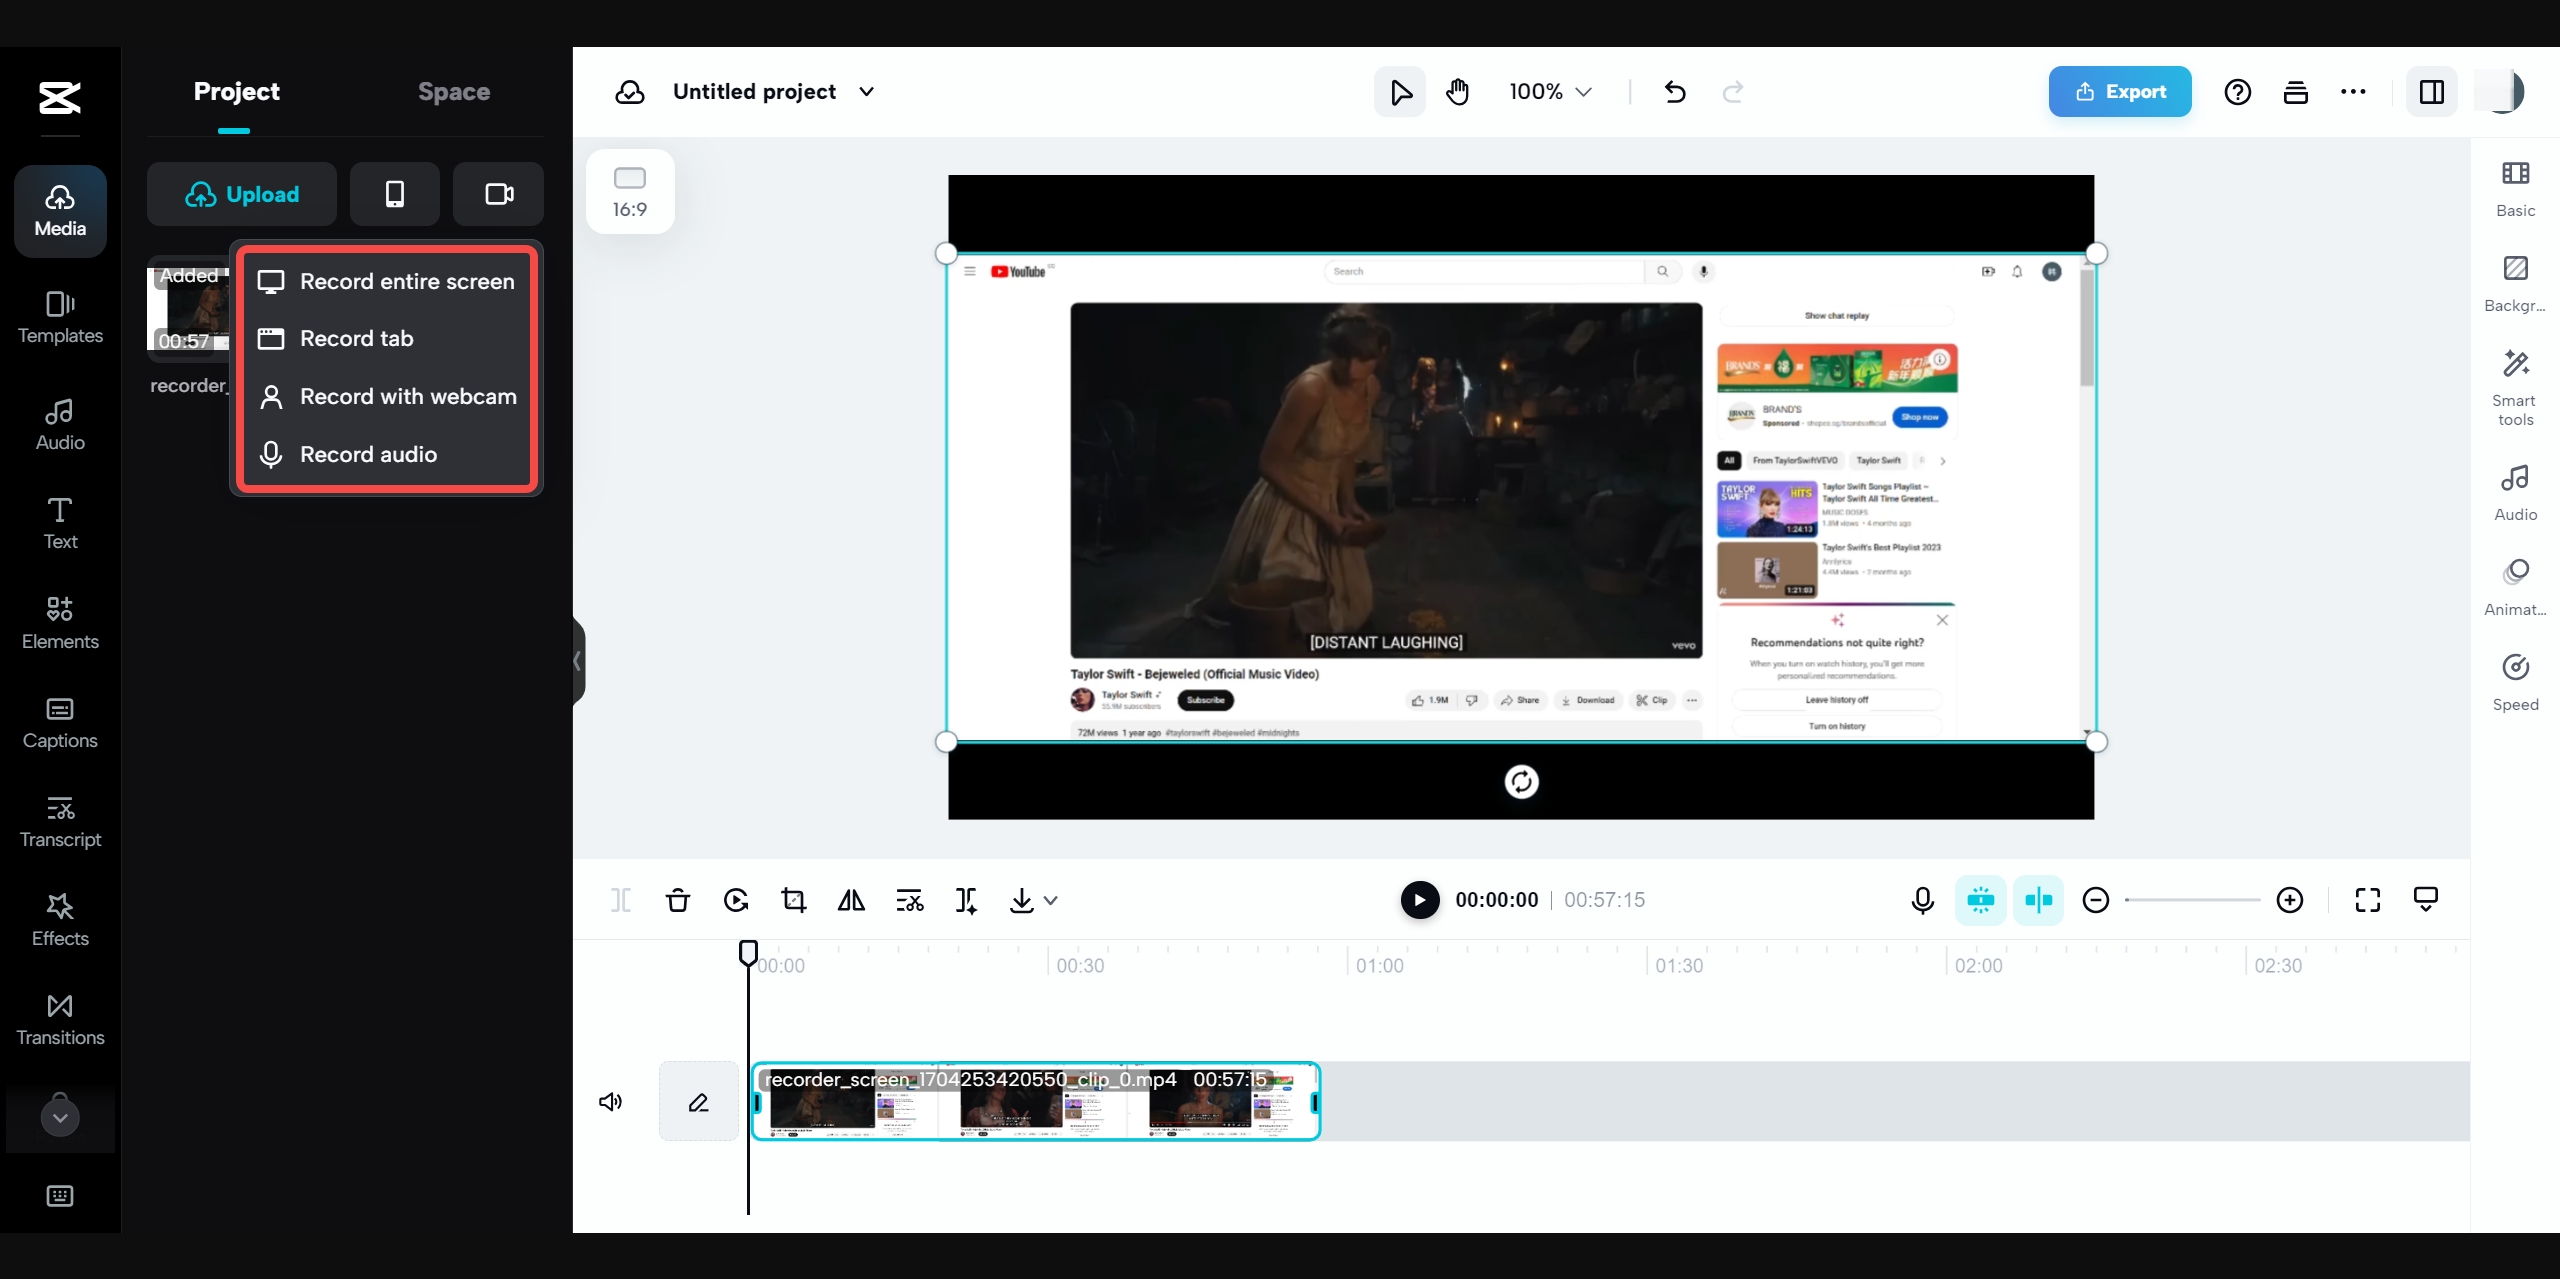Open the Speed properties panel
The height and width of the screenshot is (1279, 2560).
[x=2516, y=683]
